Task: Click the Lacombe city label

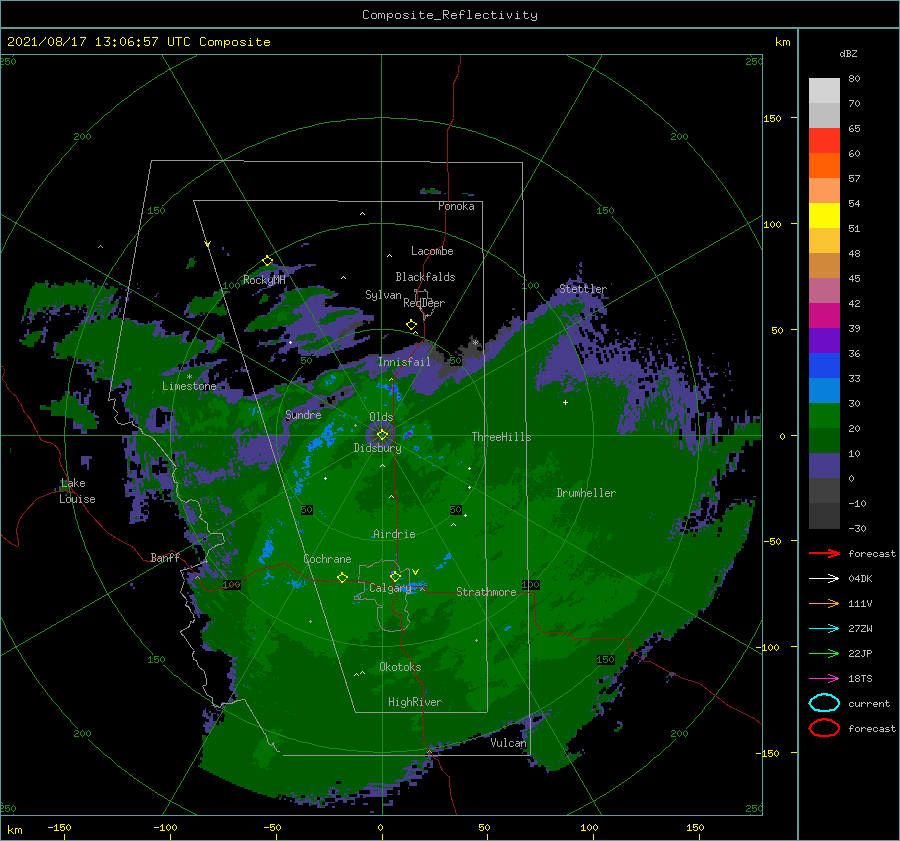Action: tap(432, 251)
